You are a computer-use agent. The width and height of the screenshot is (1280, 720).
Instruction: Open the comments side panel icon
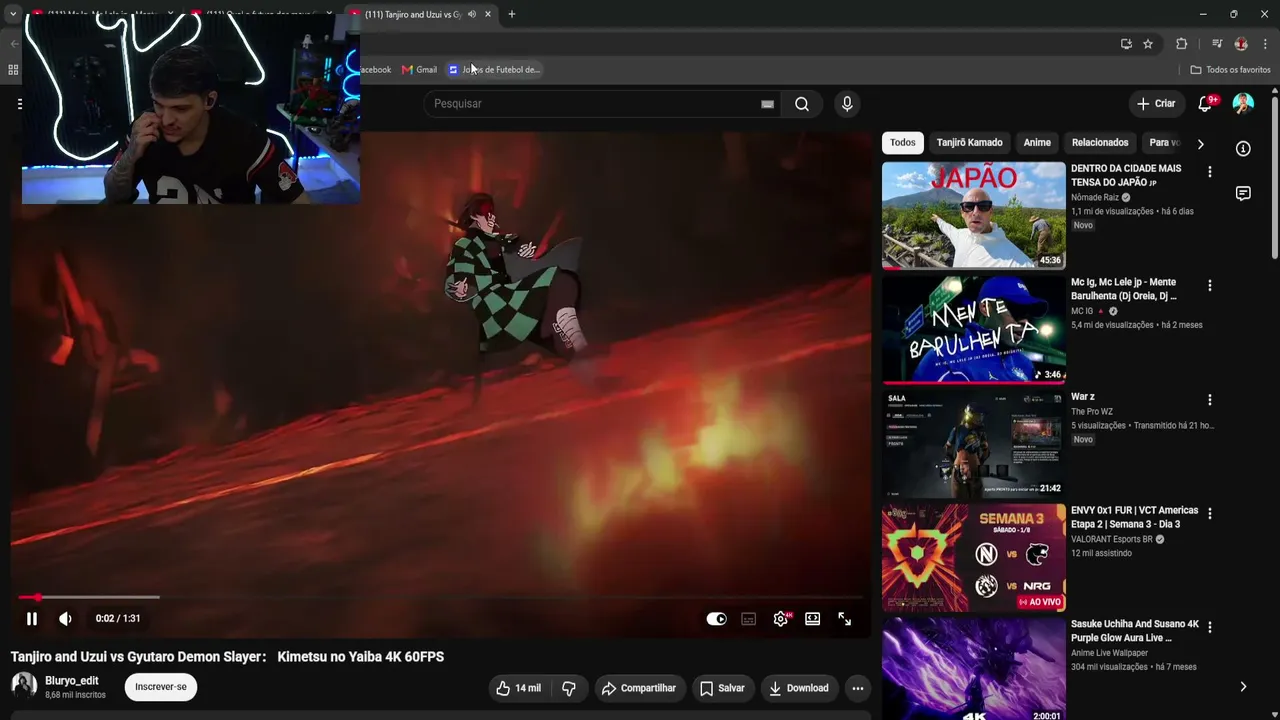click(x=1243, y=194)
